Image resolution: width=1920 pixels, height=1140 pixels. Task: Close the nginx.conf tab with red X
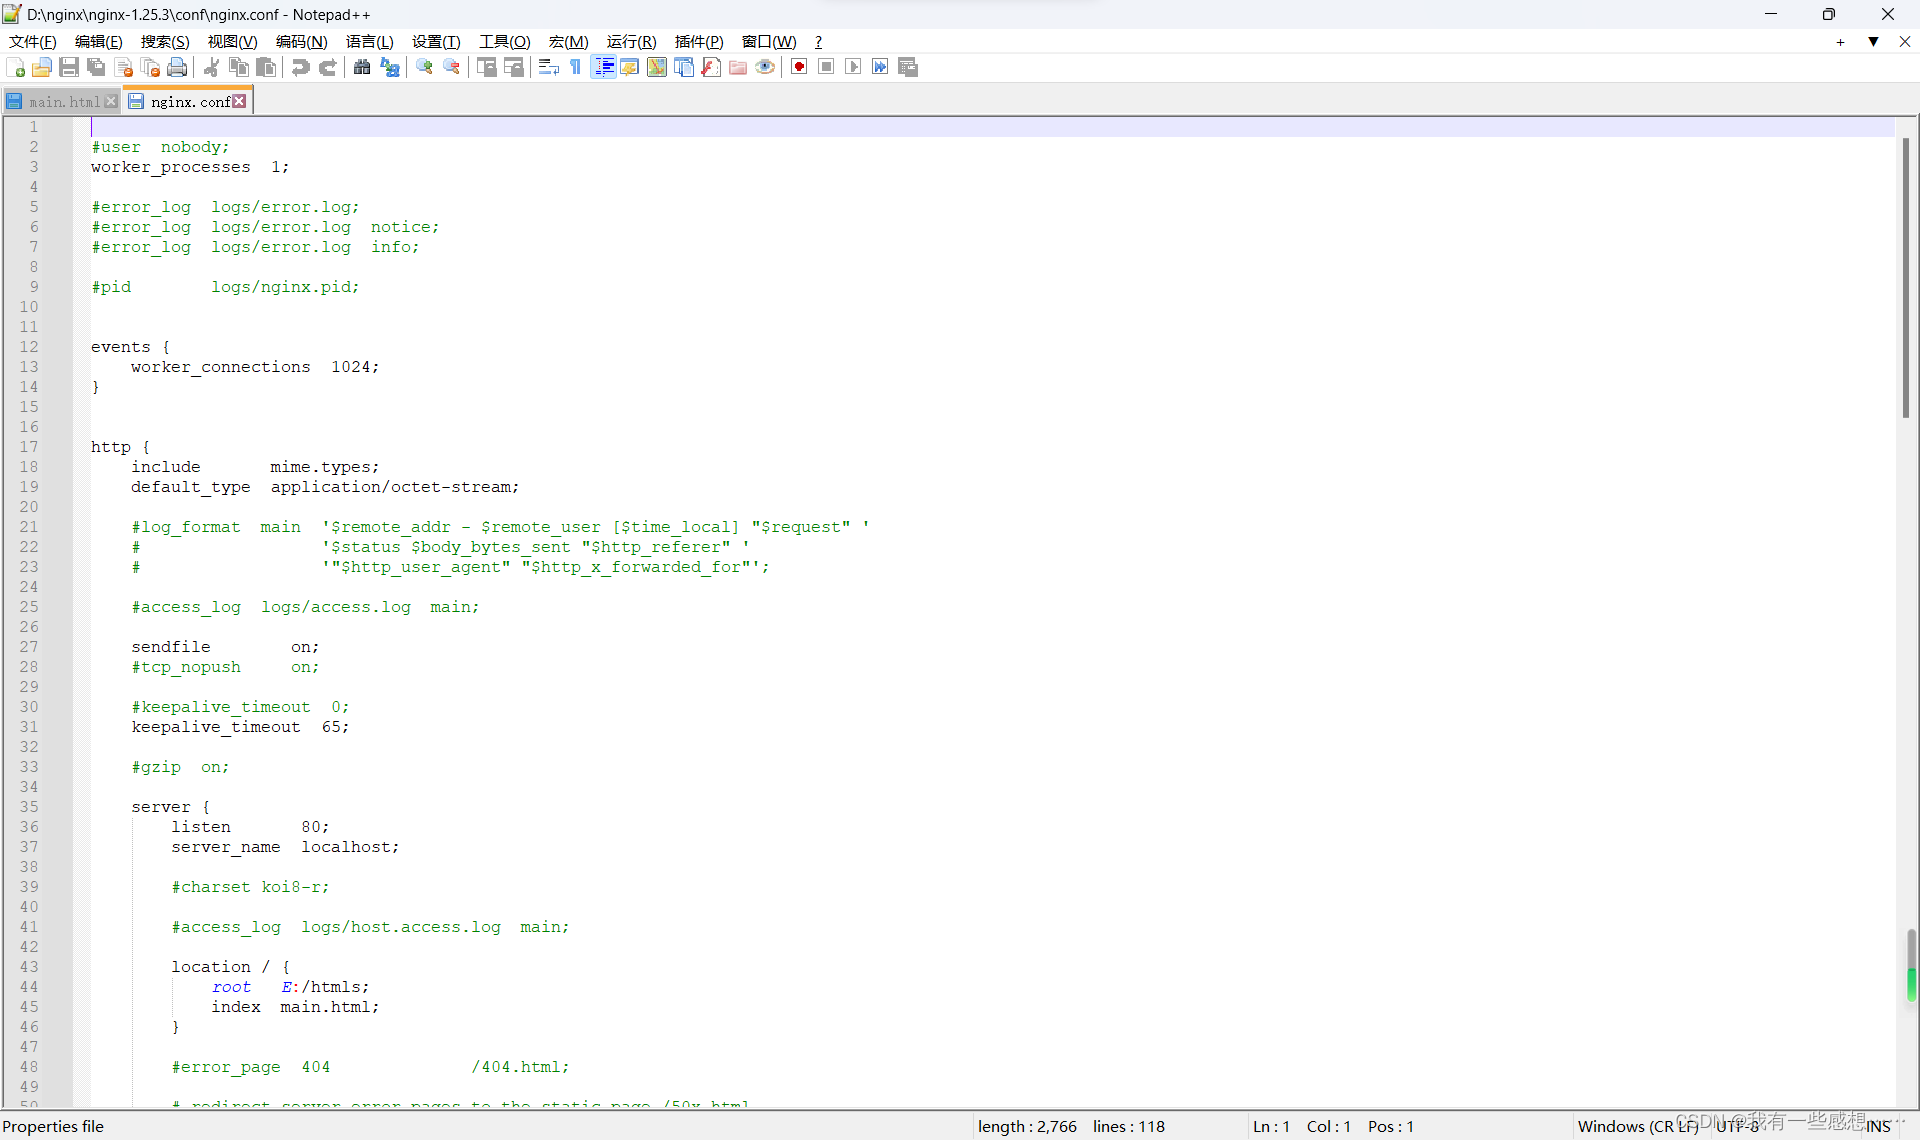pyautogui.click(x=240, y=101)
